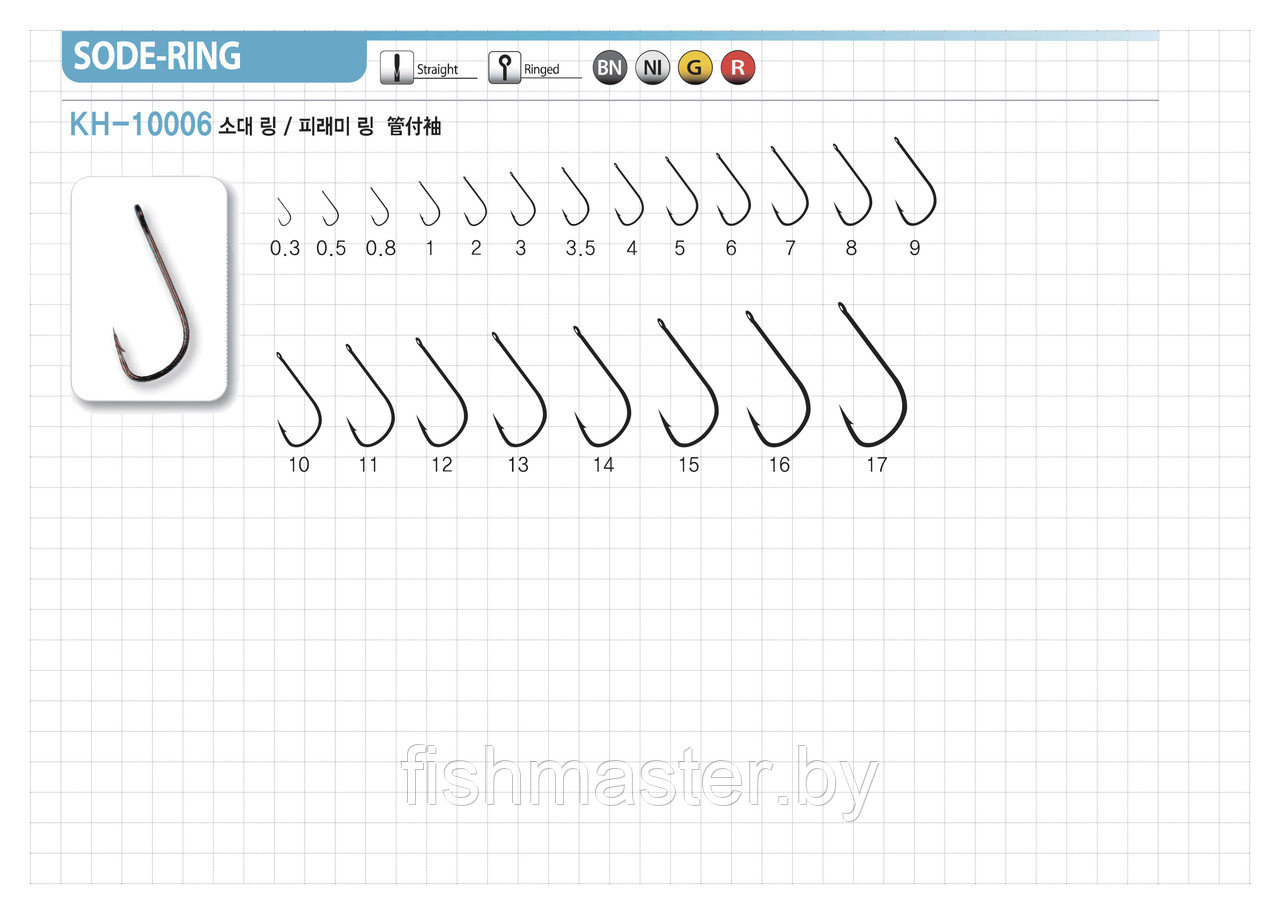Click the size label 14

603,465
